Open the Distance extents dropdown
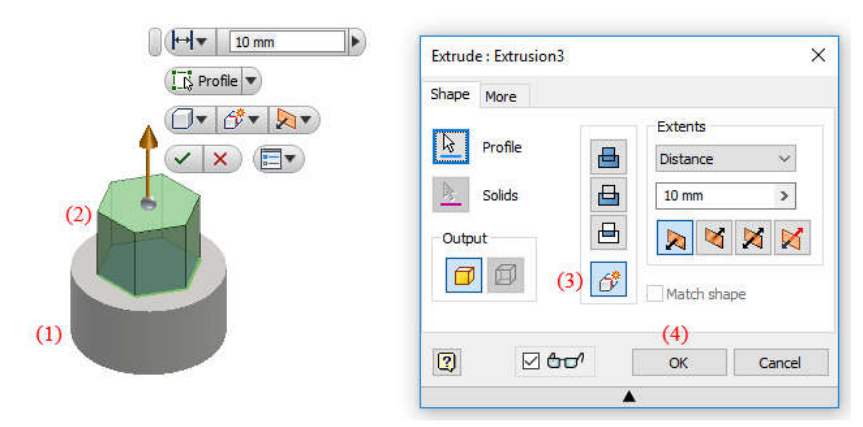 725,159
